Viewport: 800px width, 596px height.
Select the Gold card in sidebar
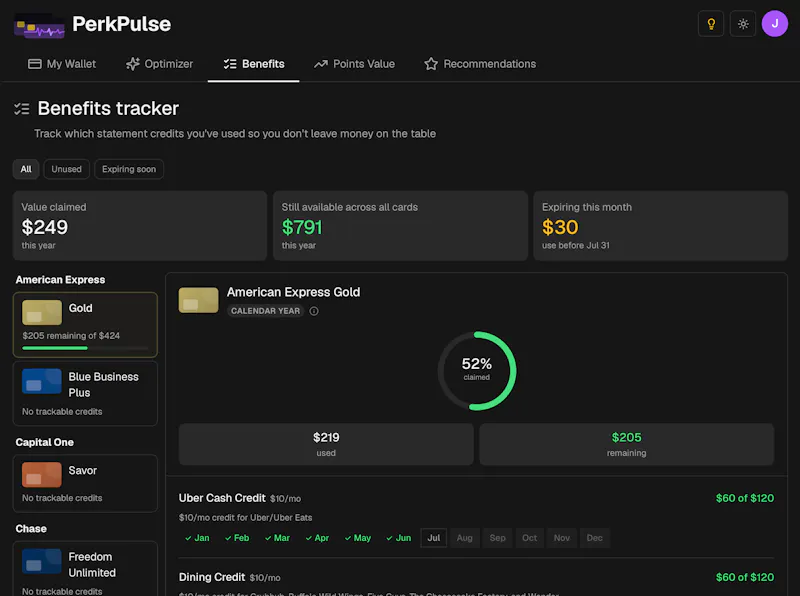(x=85, y=325)
